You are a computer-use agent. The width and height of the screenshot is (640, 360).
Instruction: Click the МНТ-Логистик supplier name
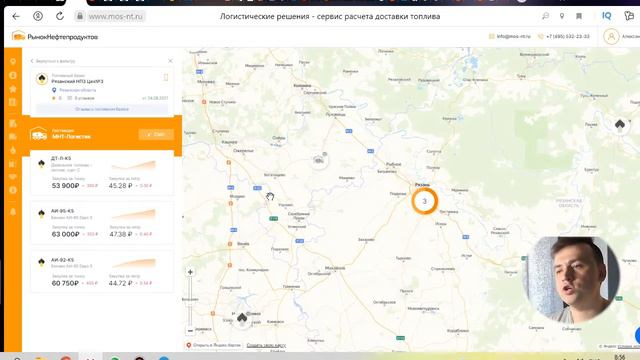(71, 137)
